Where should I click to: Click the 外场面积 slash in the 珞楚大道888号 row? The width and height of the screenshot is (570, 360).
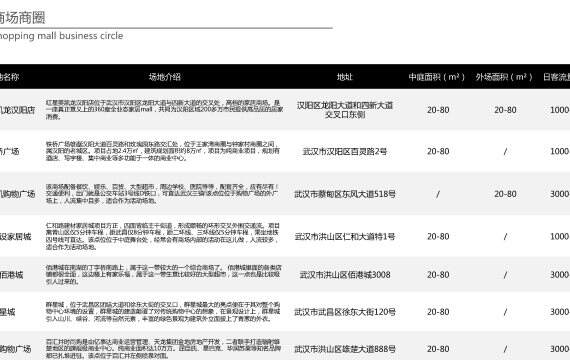tap(505, 349)
